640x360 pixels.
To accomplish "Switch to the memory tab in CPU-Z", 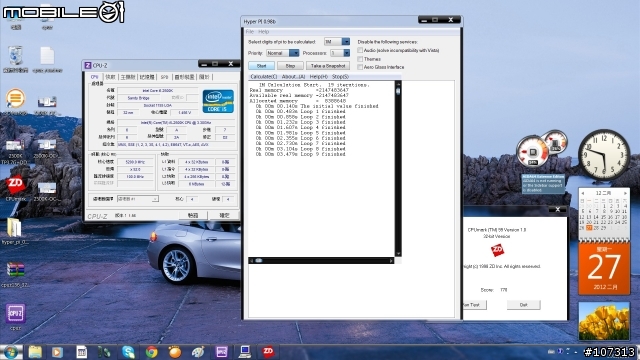I will click(147, 77).
